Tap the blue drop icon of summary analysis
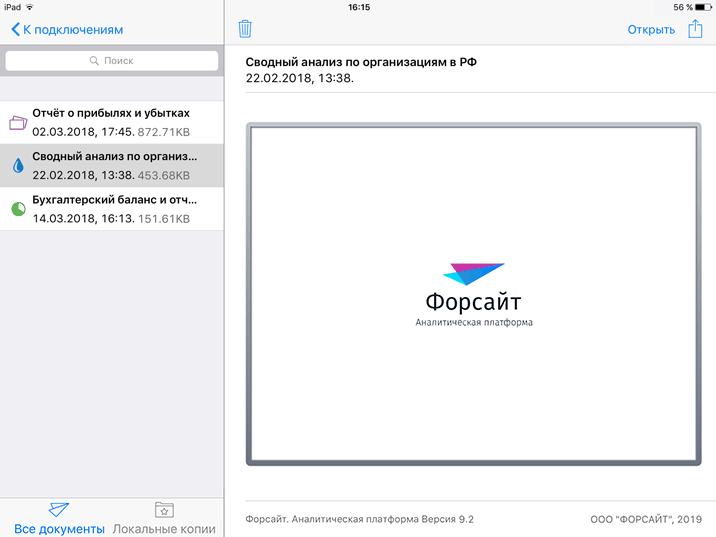The height and width of the screenshot is (537, 716). [18, 165]
